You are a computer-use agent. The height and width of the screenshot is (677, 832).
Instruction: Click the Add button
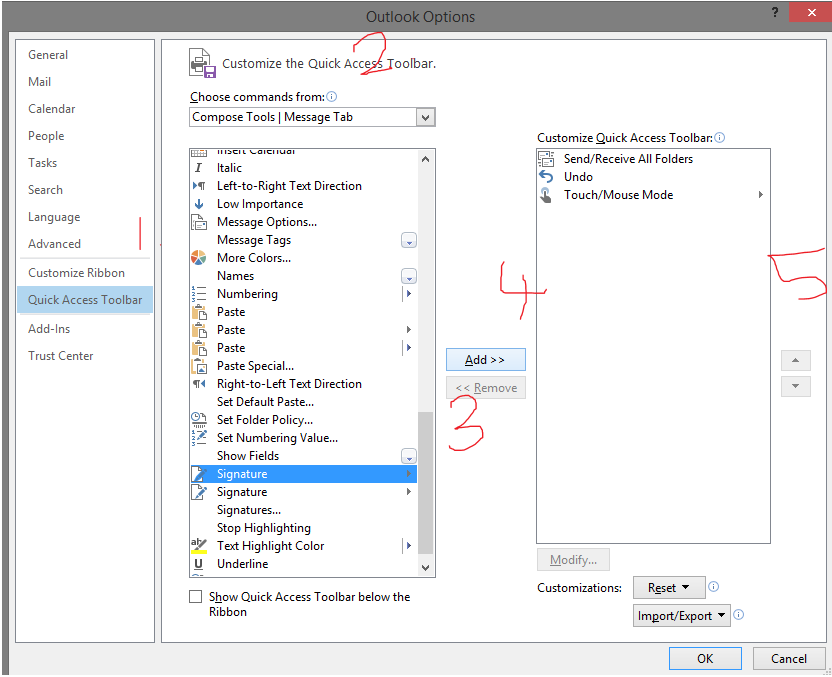coord(486,359)
